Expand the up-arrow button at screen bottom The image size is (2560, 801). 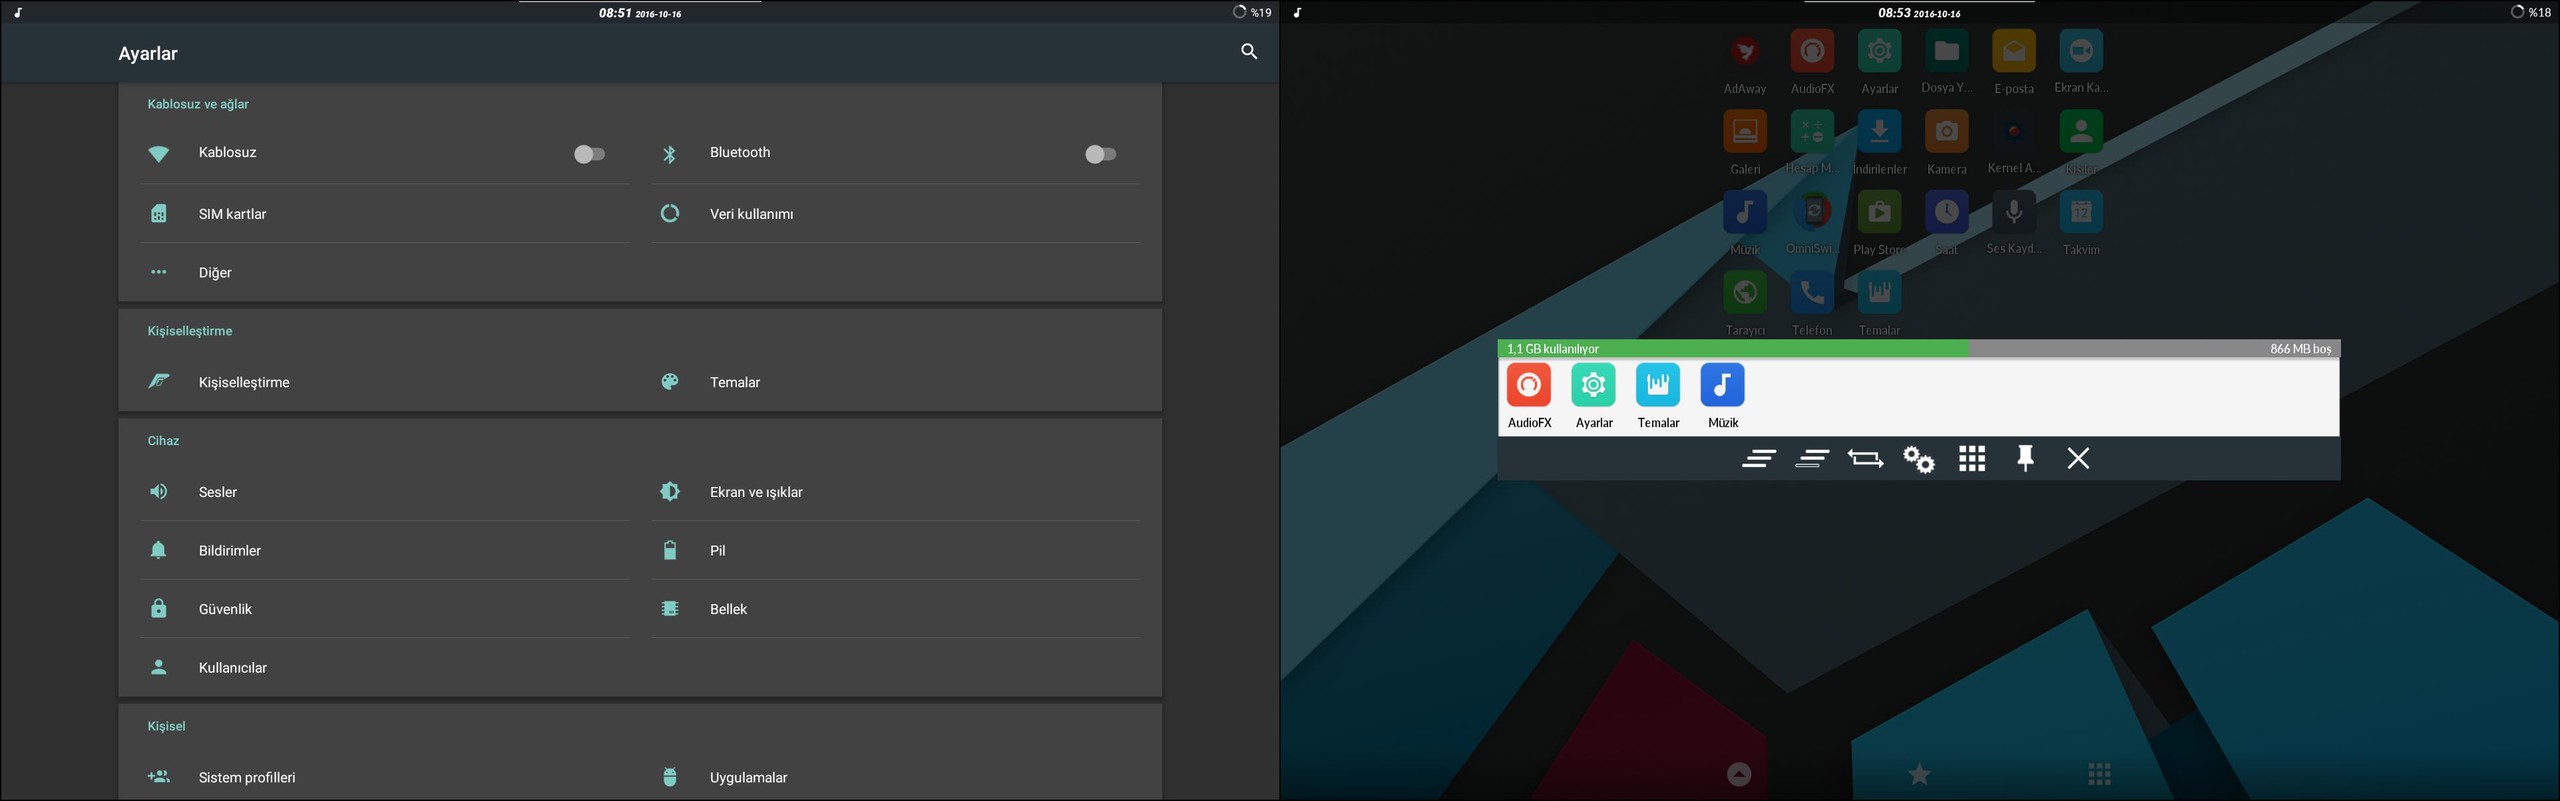coord(1739,774)
